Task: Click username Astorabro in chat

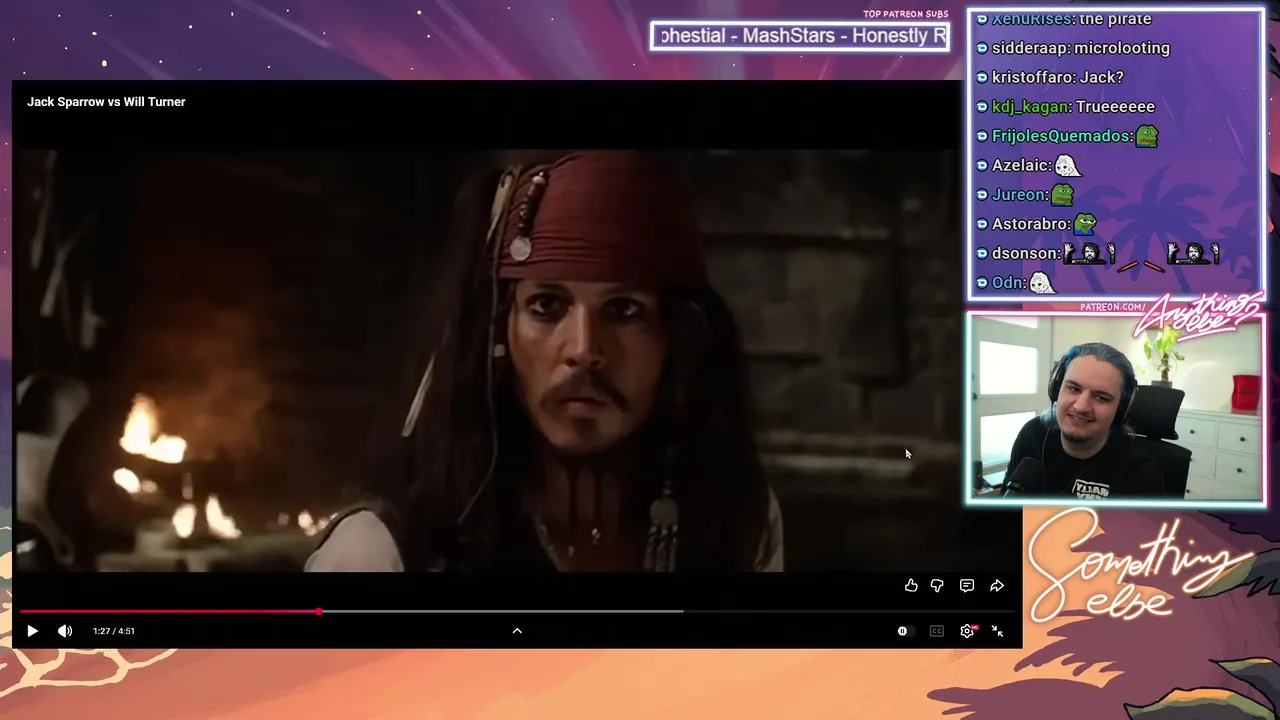Action: click(x=1029, y=224)
